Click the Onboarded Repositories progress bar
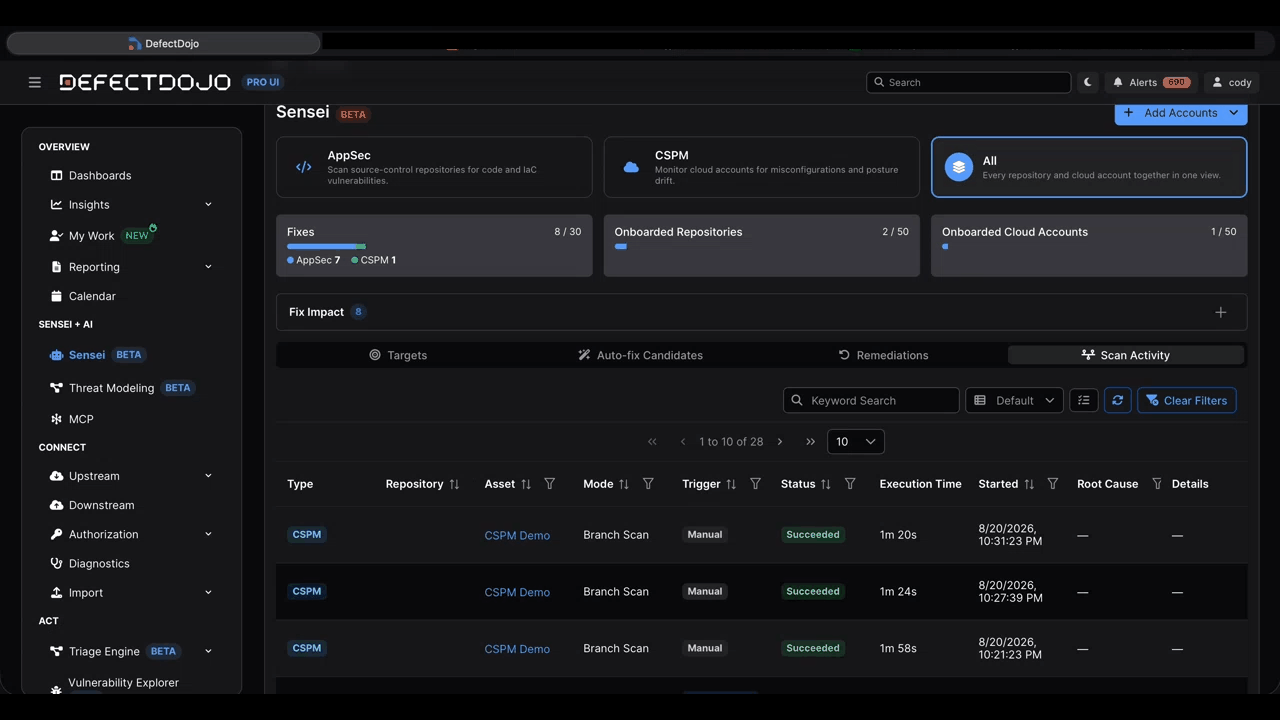Screen dimensions: 1280x720 click(621, 246)
